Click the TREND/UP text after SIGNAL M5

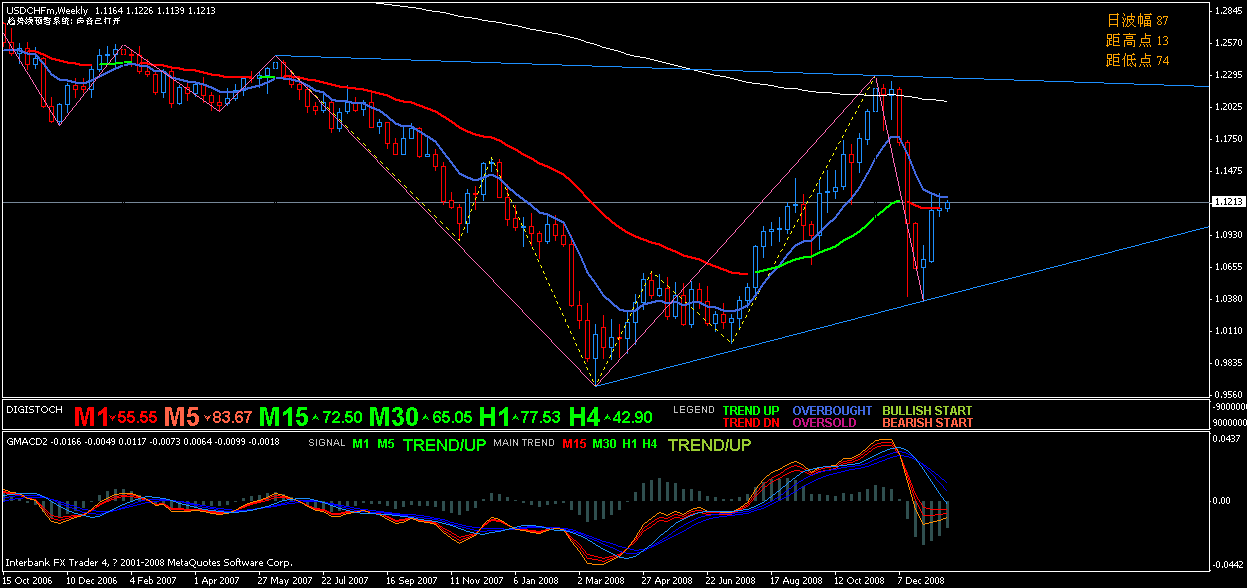pyautogui.click(x=444, y=444)
